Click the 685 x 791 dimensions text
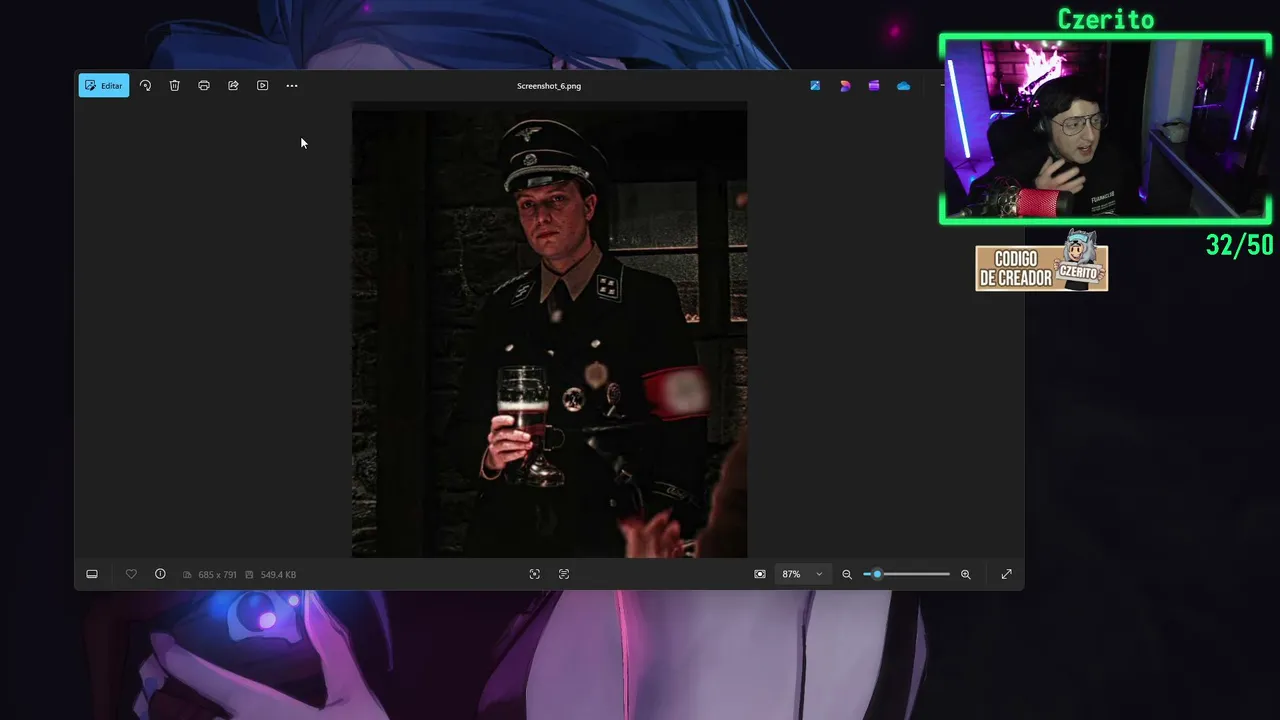 point(217,575)
